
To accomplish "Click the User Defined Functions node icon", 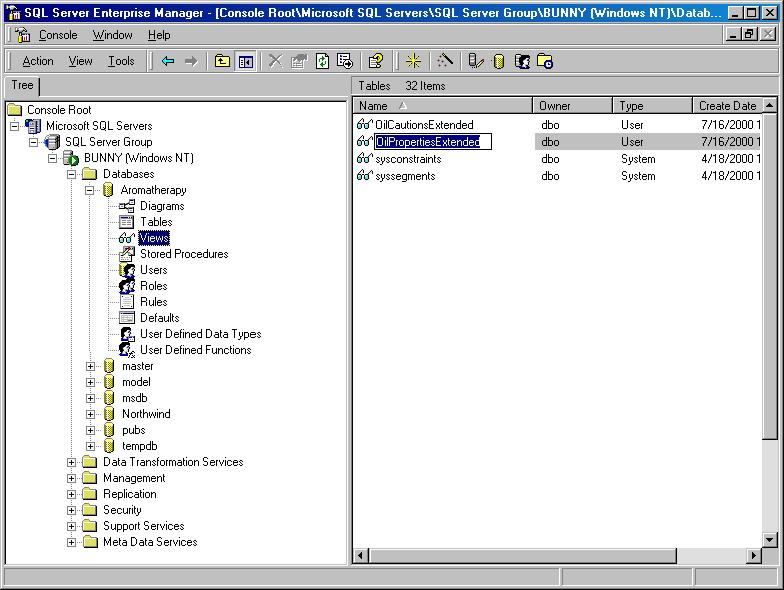I will pos(127,350).
